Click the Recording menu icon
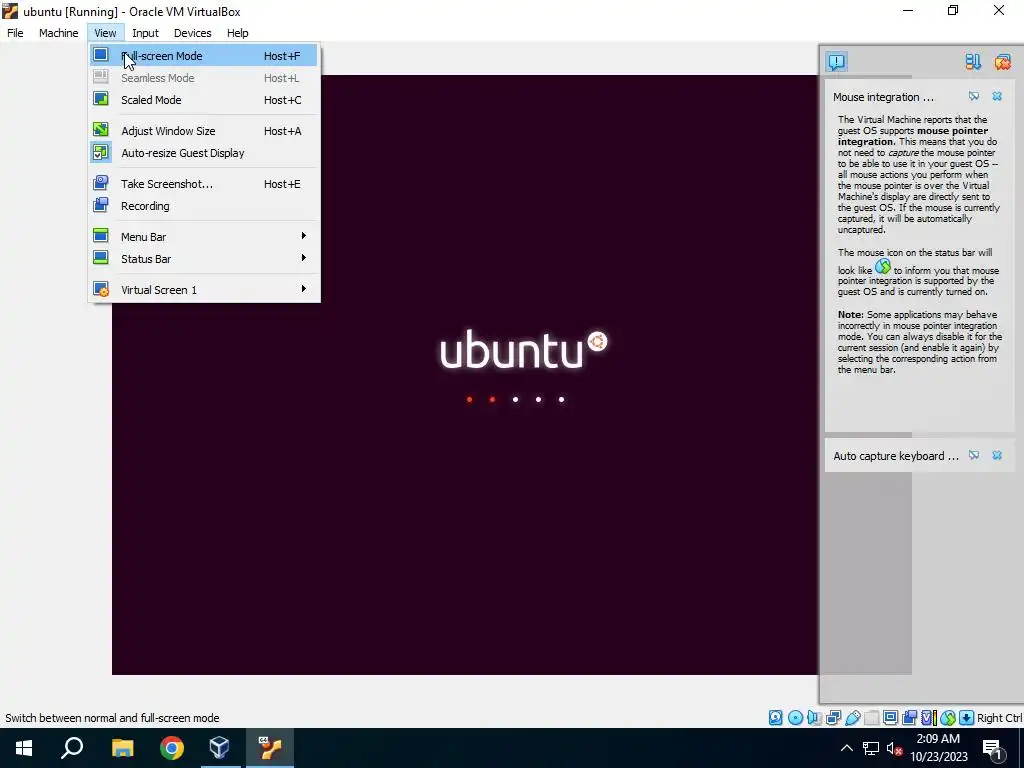 (x=101, y=205)
